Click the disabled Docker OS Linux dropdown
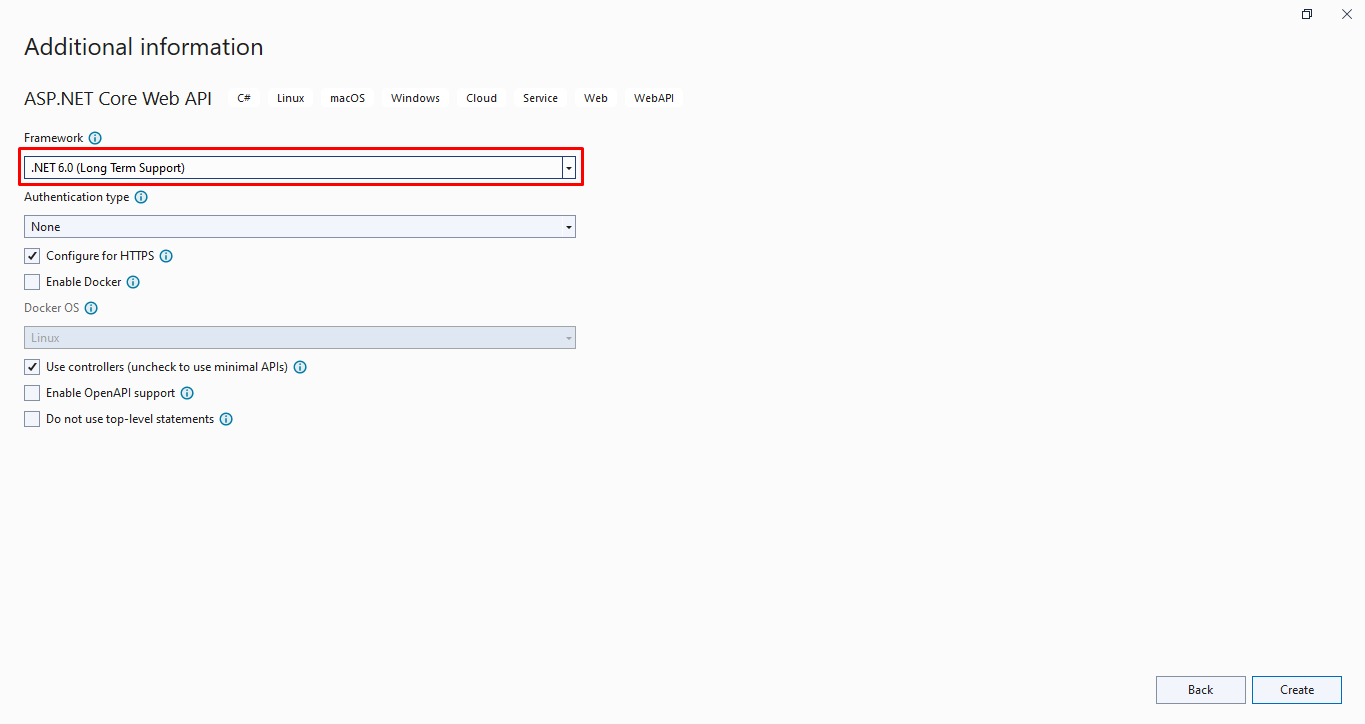Screen dimensions: 1365x724 [x=300, y=338]
